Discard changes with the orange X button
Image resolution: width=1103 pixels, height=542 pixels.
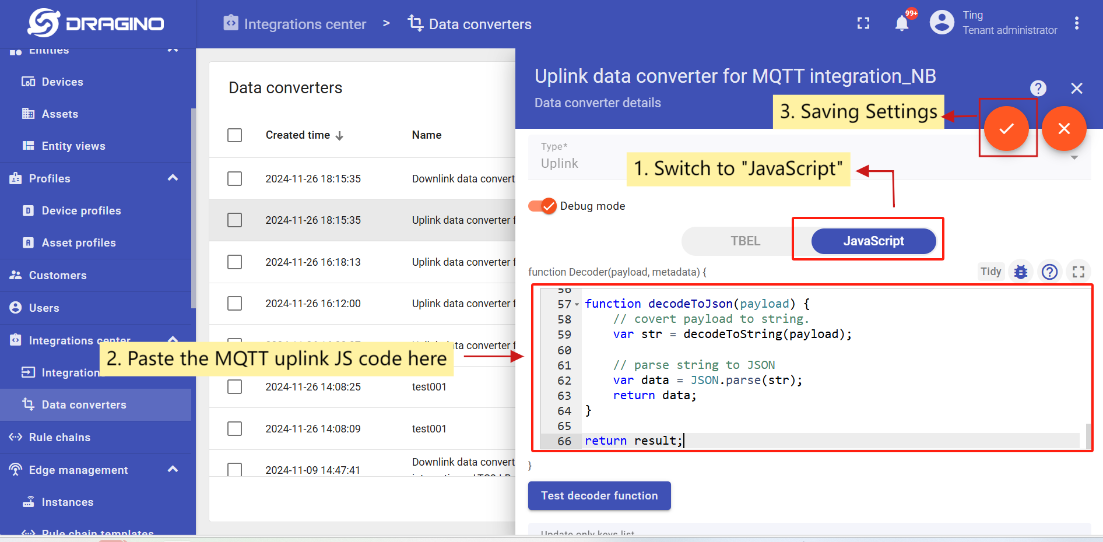click(1064, 128)
